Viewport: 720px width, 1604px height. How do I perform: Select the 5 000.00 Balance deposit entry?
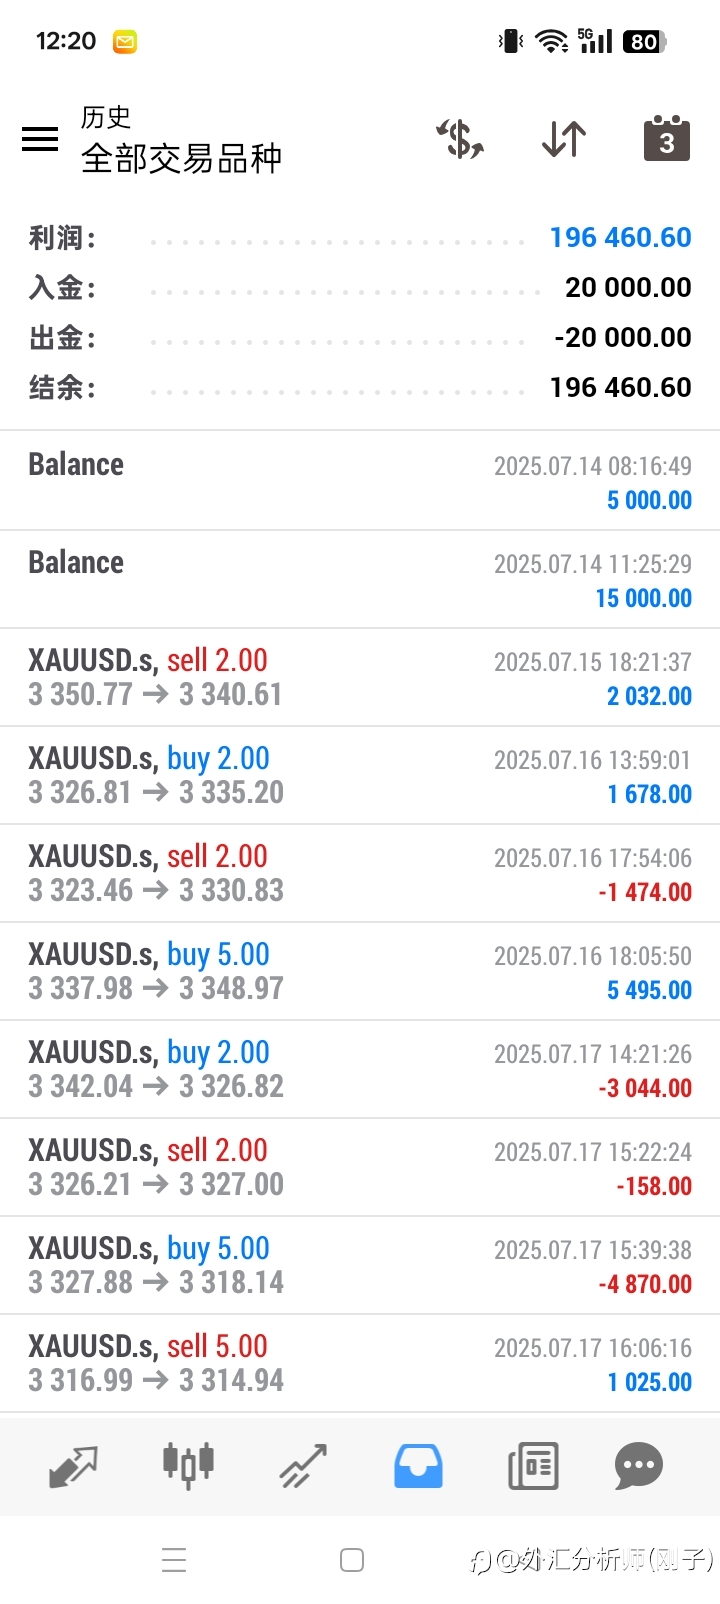click(360, 481)
